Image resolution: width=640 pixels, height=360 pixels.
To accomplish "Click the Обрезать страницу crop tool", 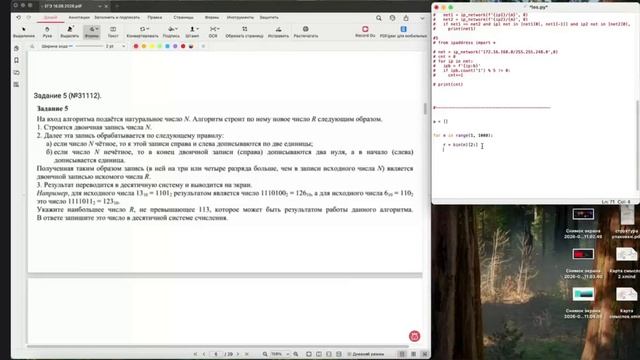I will tap(244, 32).
